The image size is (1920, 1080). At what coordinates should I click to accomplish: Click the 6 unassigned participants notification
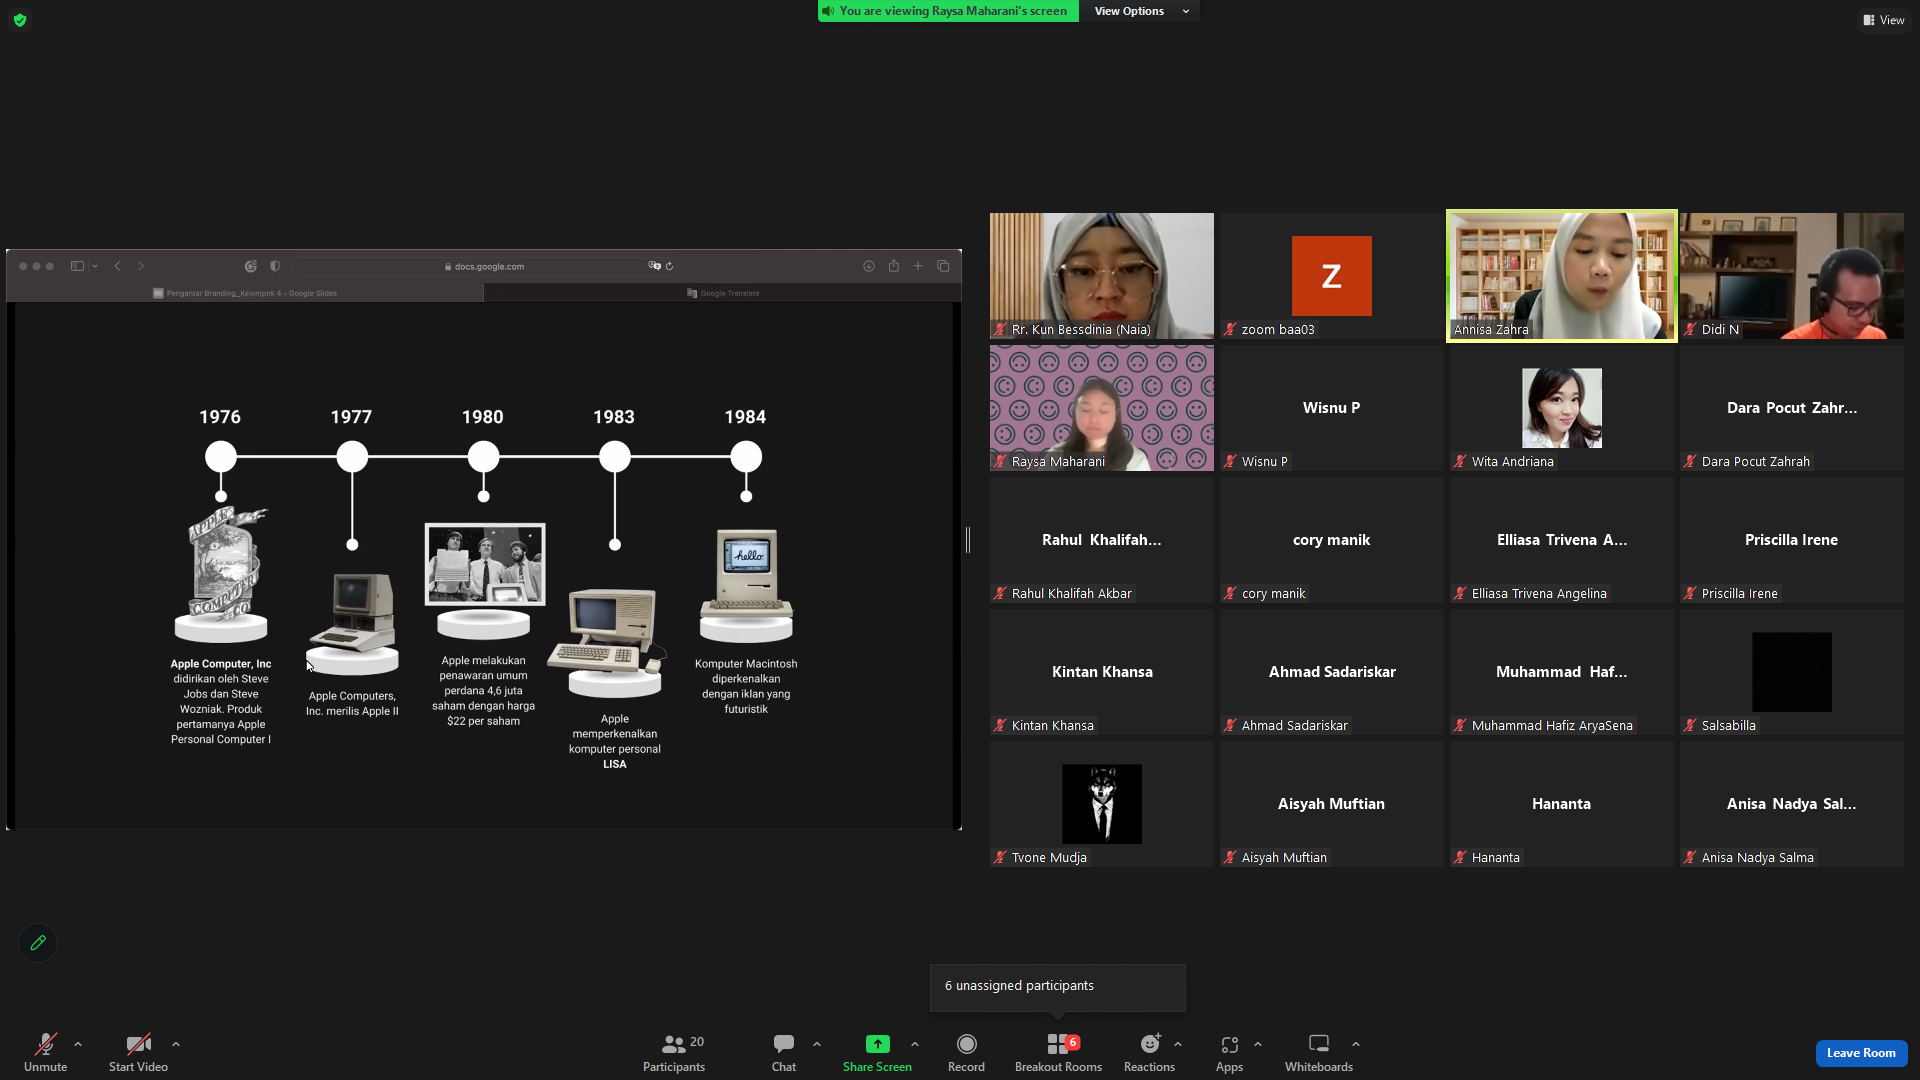click(1058, 987)
